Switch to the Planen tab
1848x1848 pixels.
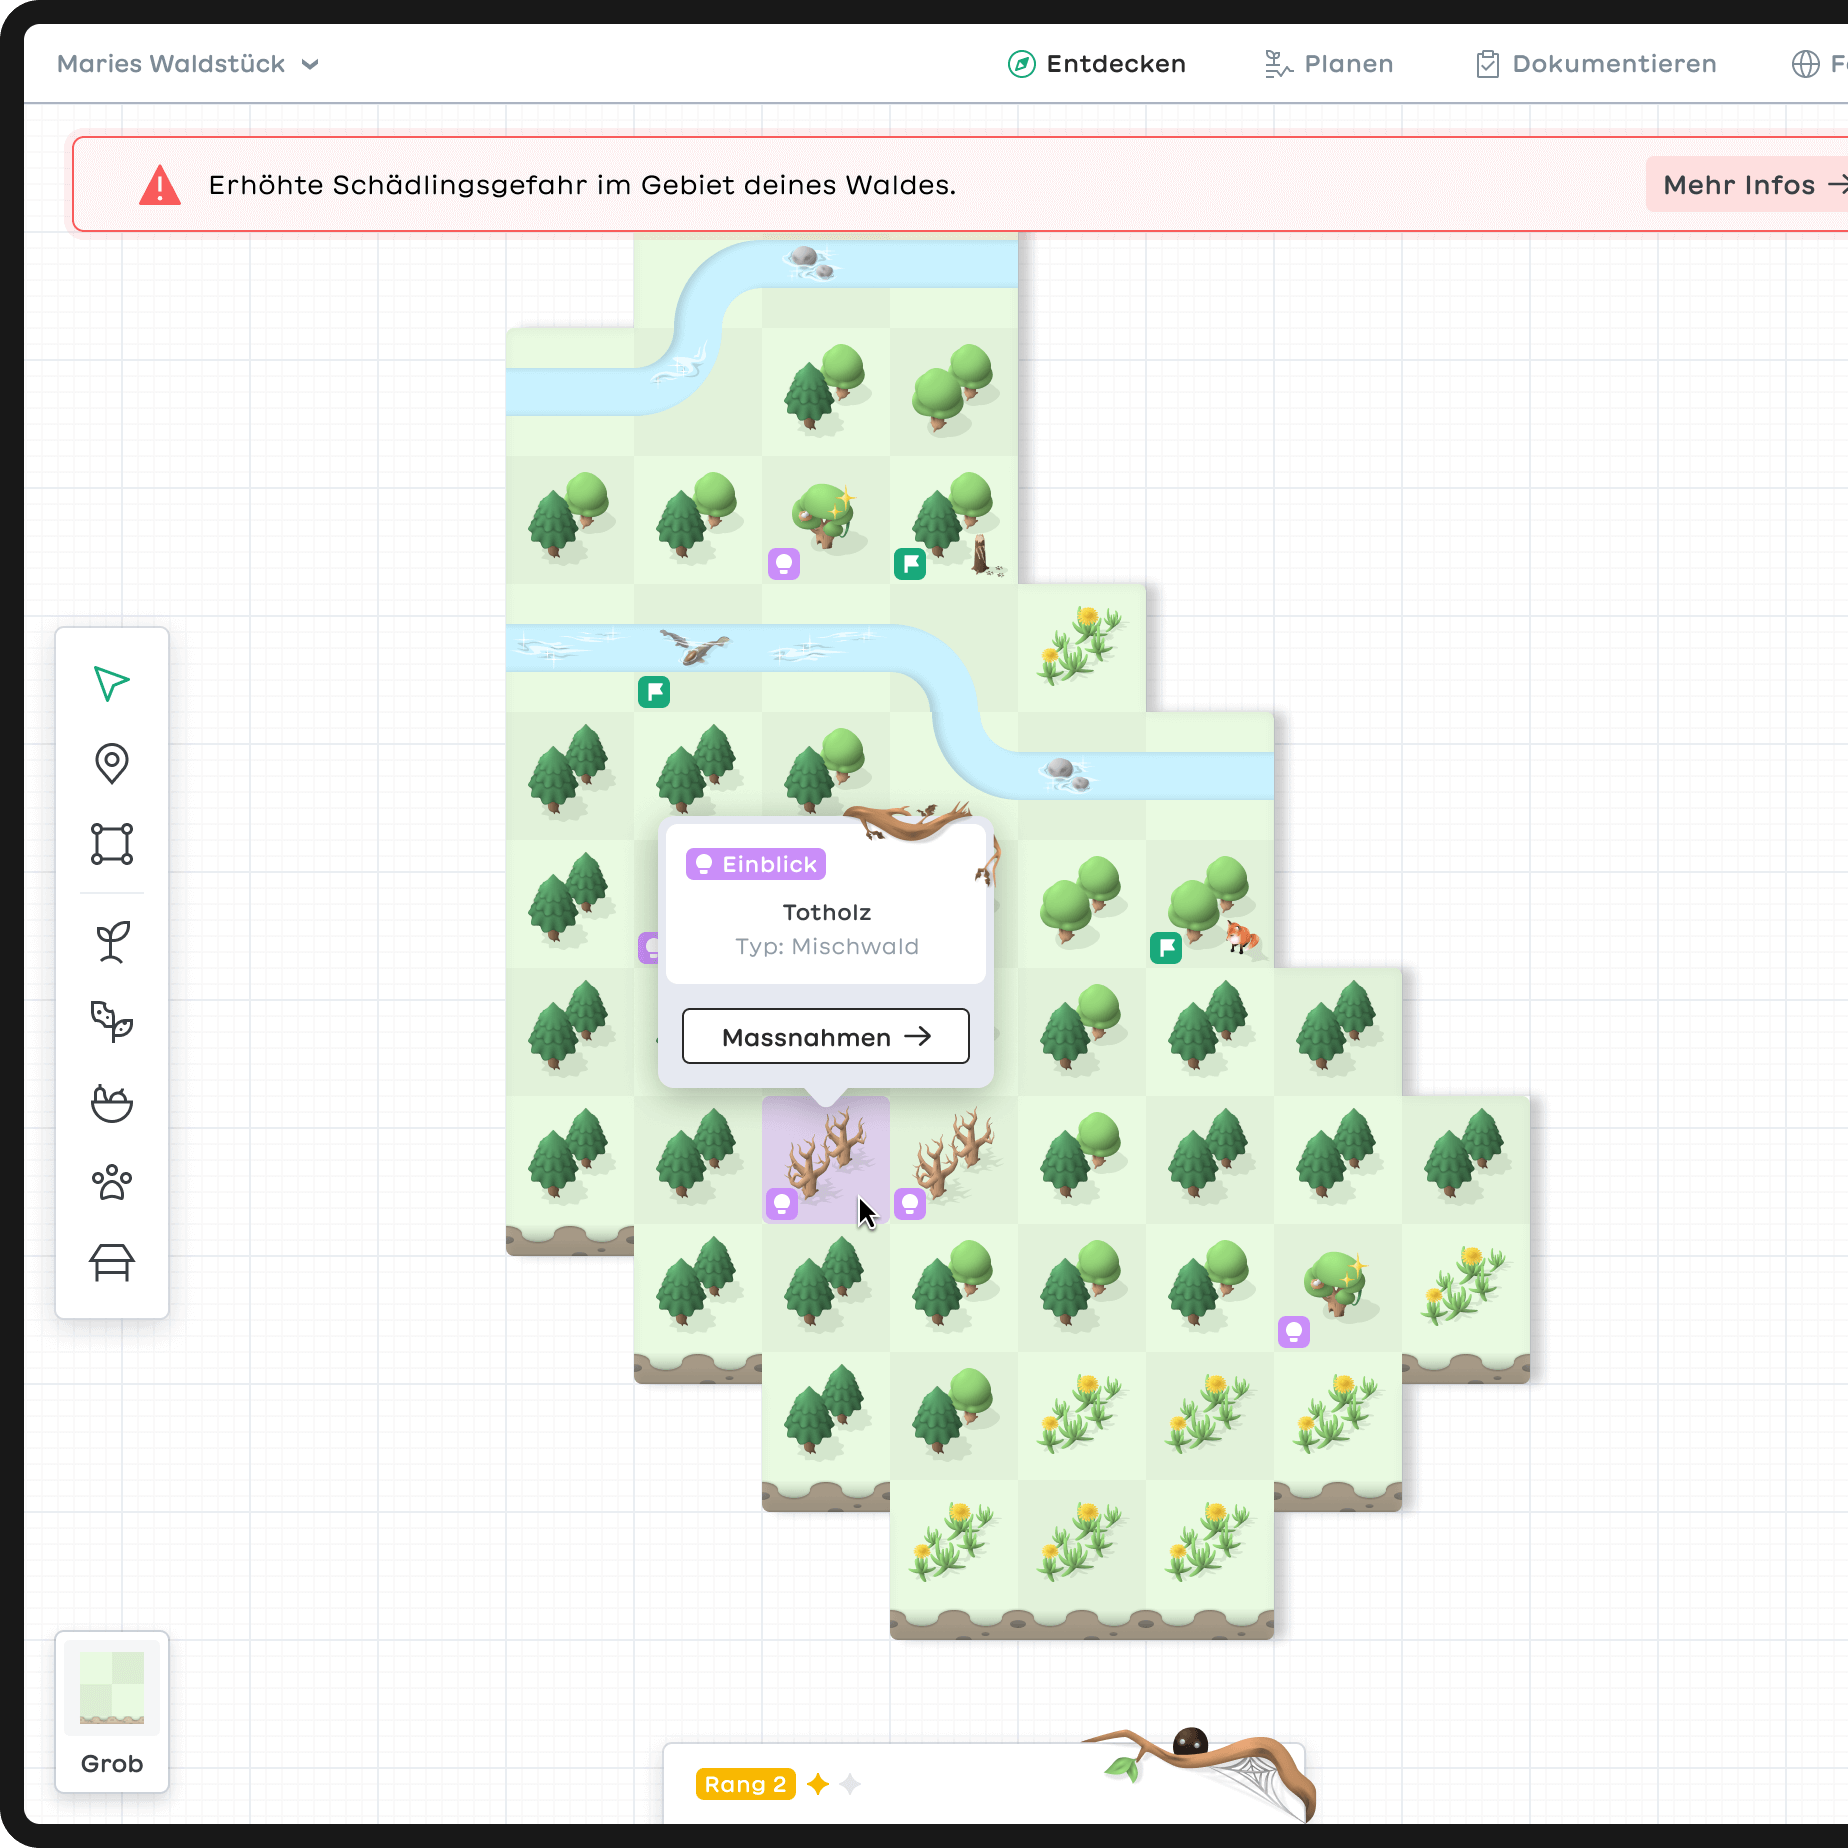(x=1329, y=64)
